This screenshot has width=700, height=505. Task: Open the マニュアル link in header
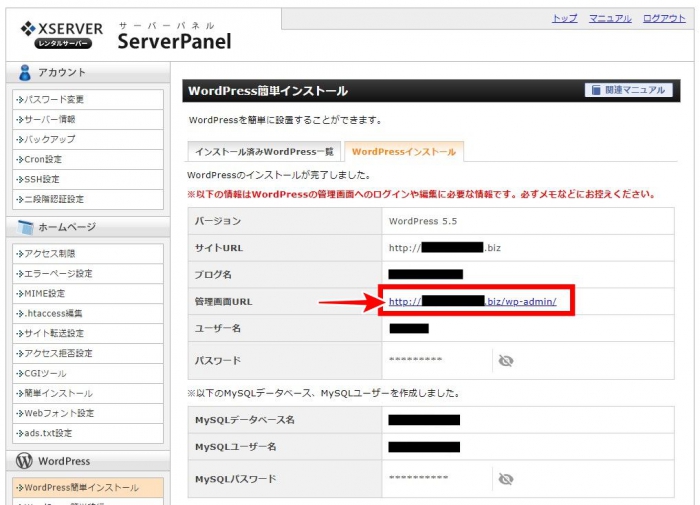point(610,18)
